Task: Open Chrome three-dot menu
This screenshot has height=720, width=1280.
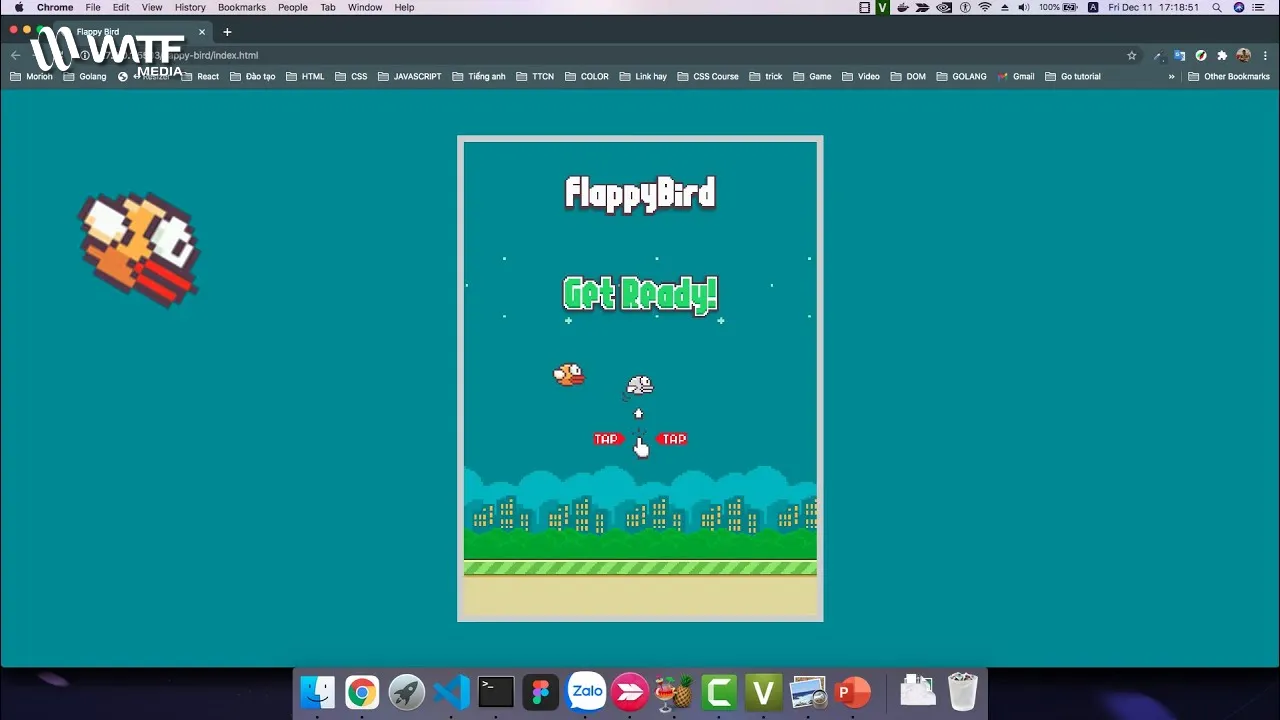Action: click(x=1265, y=56)
